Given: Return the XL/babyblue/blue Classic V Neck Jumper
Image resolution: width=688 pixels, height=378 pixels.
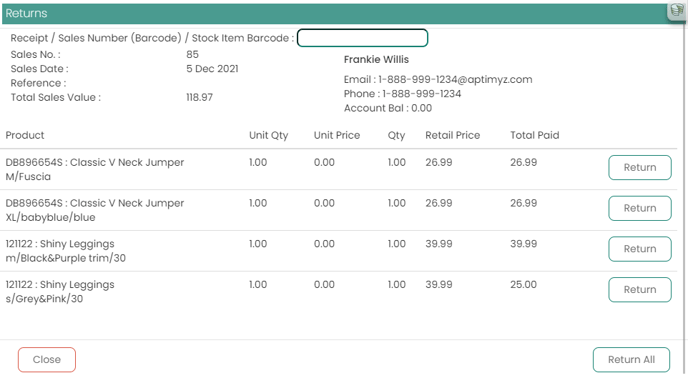Looking at the screenshot, I should 640,208.
